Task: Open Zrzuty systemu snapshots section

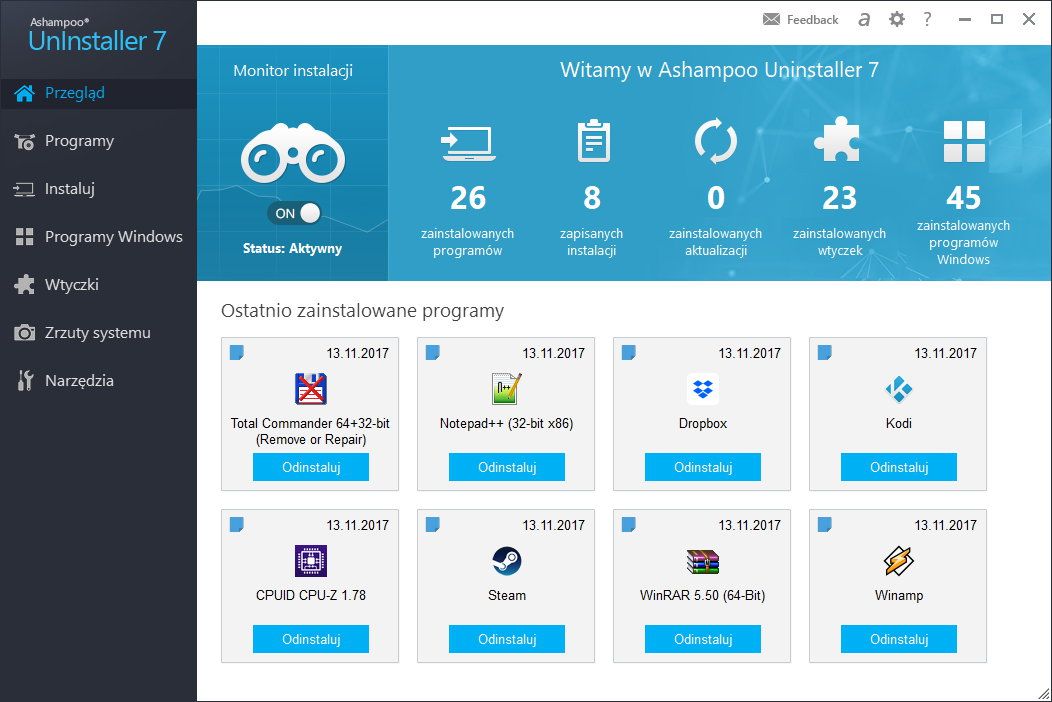Action: tap(98, 333)
